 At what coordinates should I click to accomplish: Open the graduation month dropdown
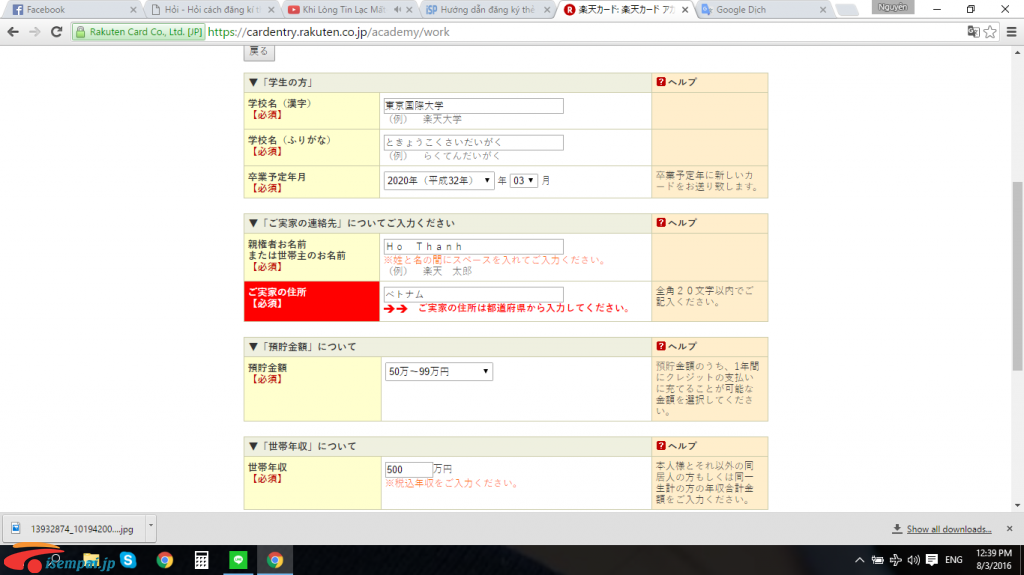[524, 180]
